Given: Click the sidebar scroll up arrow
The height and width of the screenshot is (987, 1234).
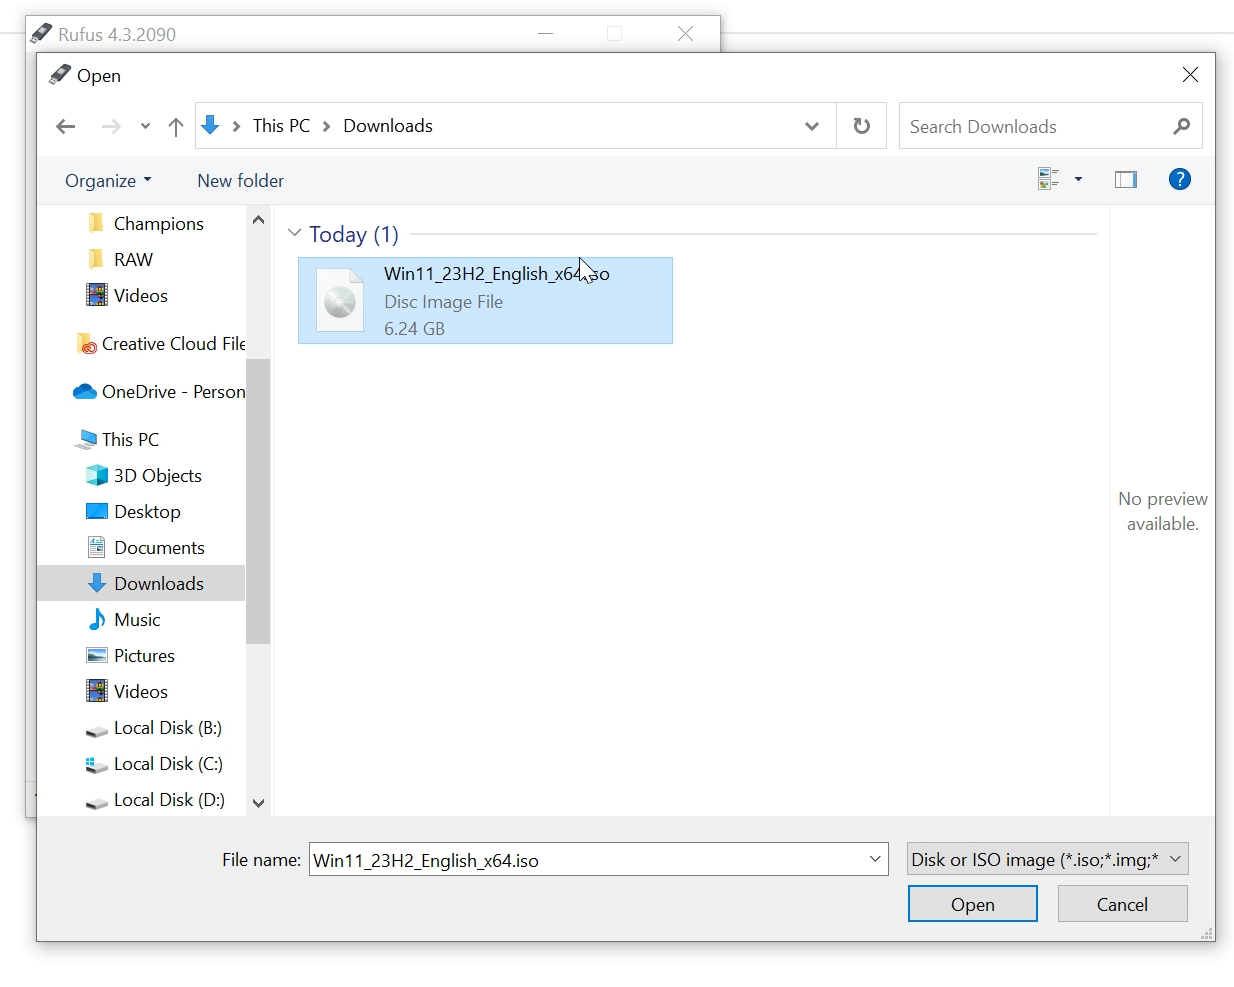Looking at the screenshot, I should pos(258,220).
